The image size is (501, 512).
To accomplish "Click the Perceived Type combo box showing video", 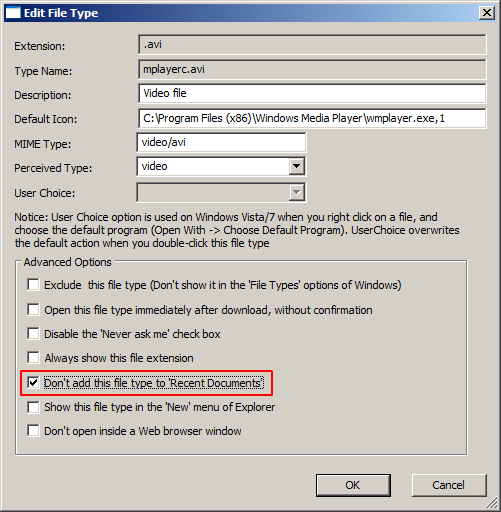I will pyautogui.click(x=221, y=166).
